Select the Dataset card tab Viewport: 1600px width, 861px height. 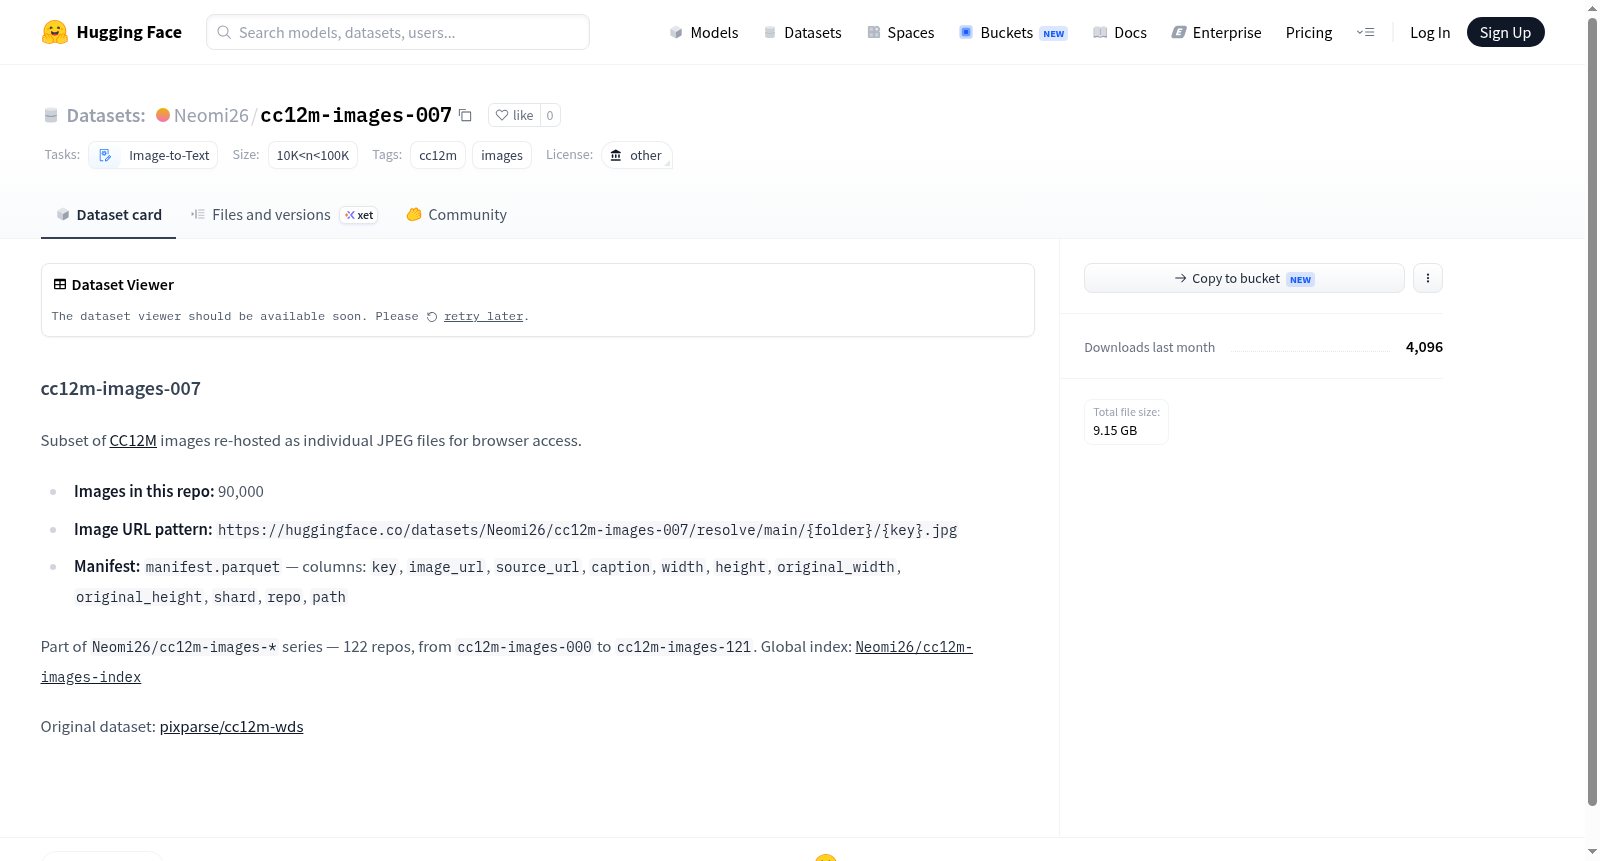[109, 214]
